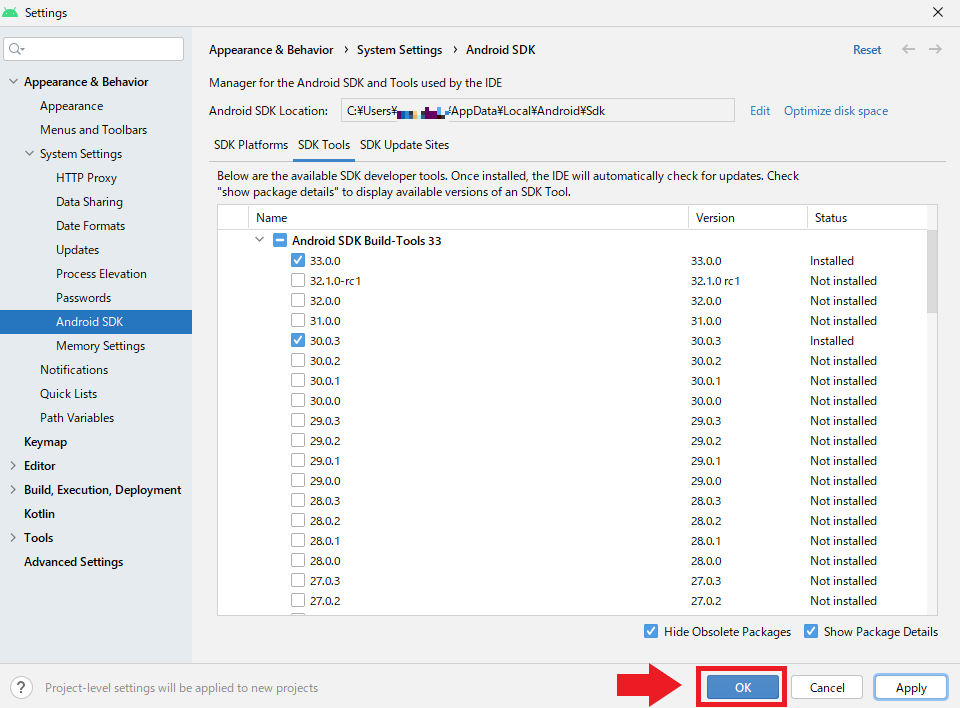
Task: Click the Cancel button
Action: [827, 687]
